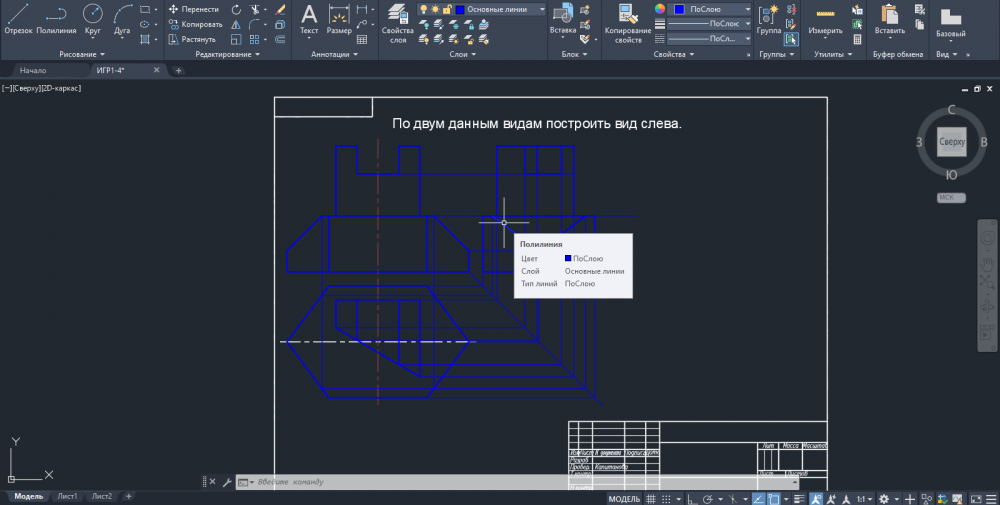Image resolution: width=1000 pixels, height=505 pixels.
Task: Click the Группа group tool
Action: [768, 19]
